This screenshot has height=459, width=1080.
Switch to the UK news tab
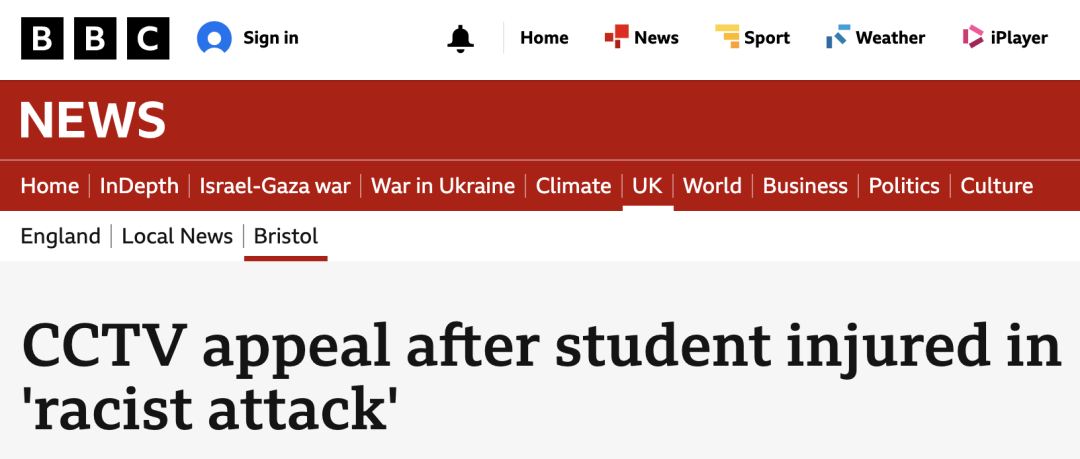pyautogui.click(x=648, y=186)
